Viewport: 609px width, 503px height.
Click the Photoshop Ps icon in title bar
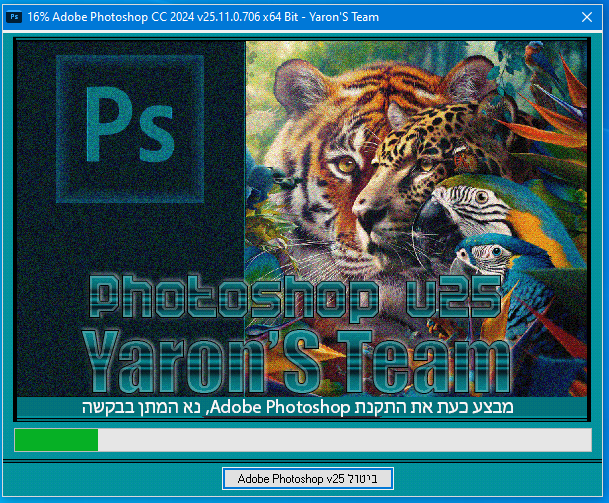point(14,17)
